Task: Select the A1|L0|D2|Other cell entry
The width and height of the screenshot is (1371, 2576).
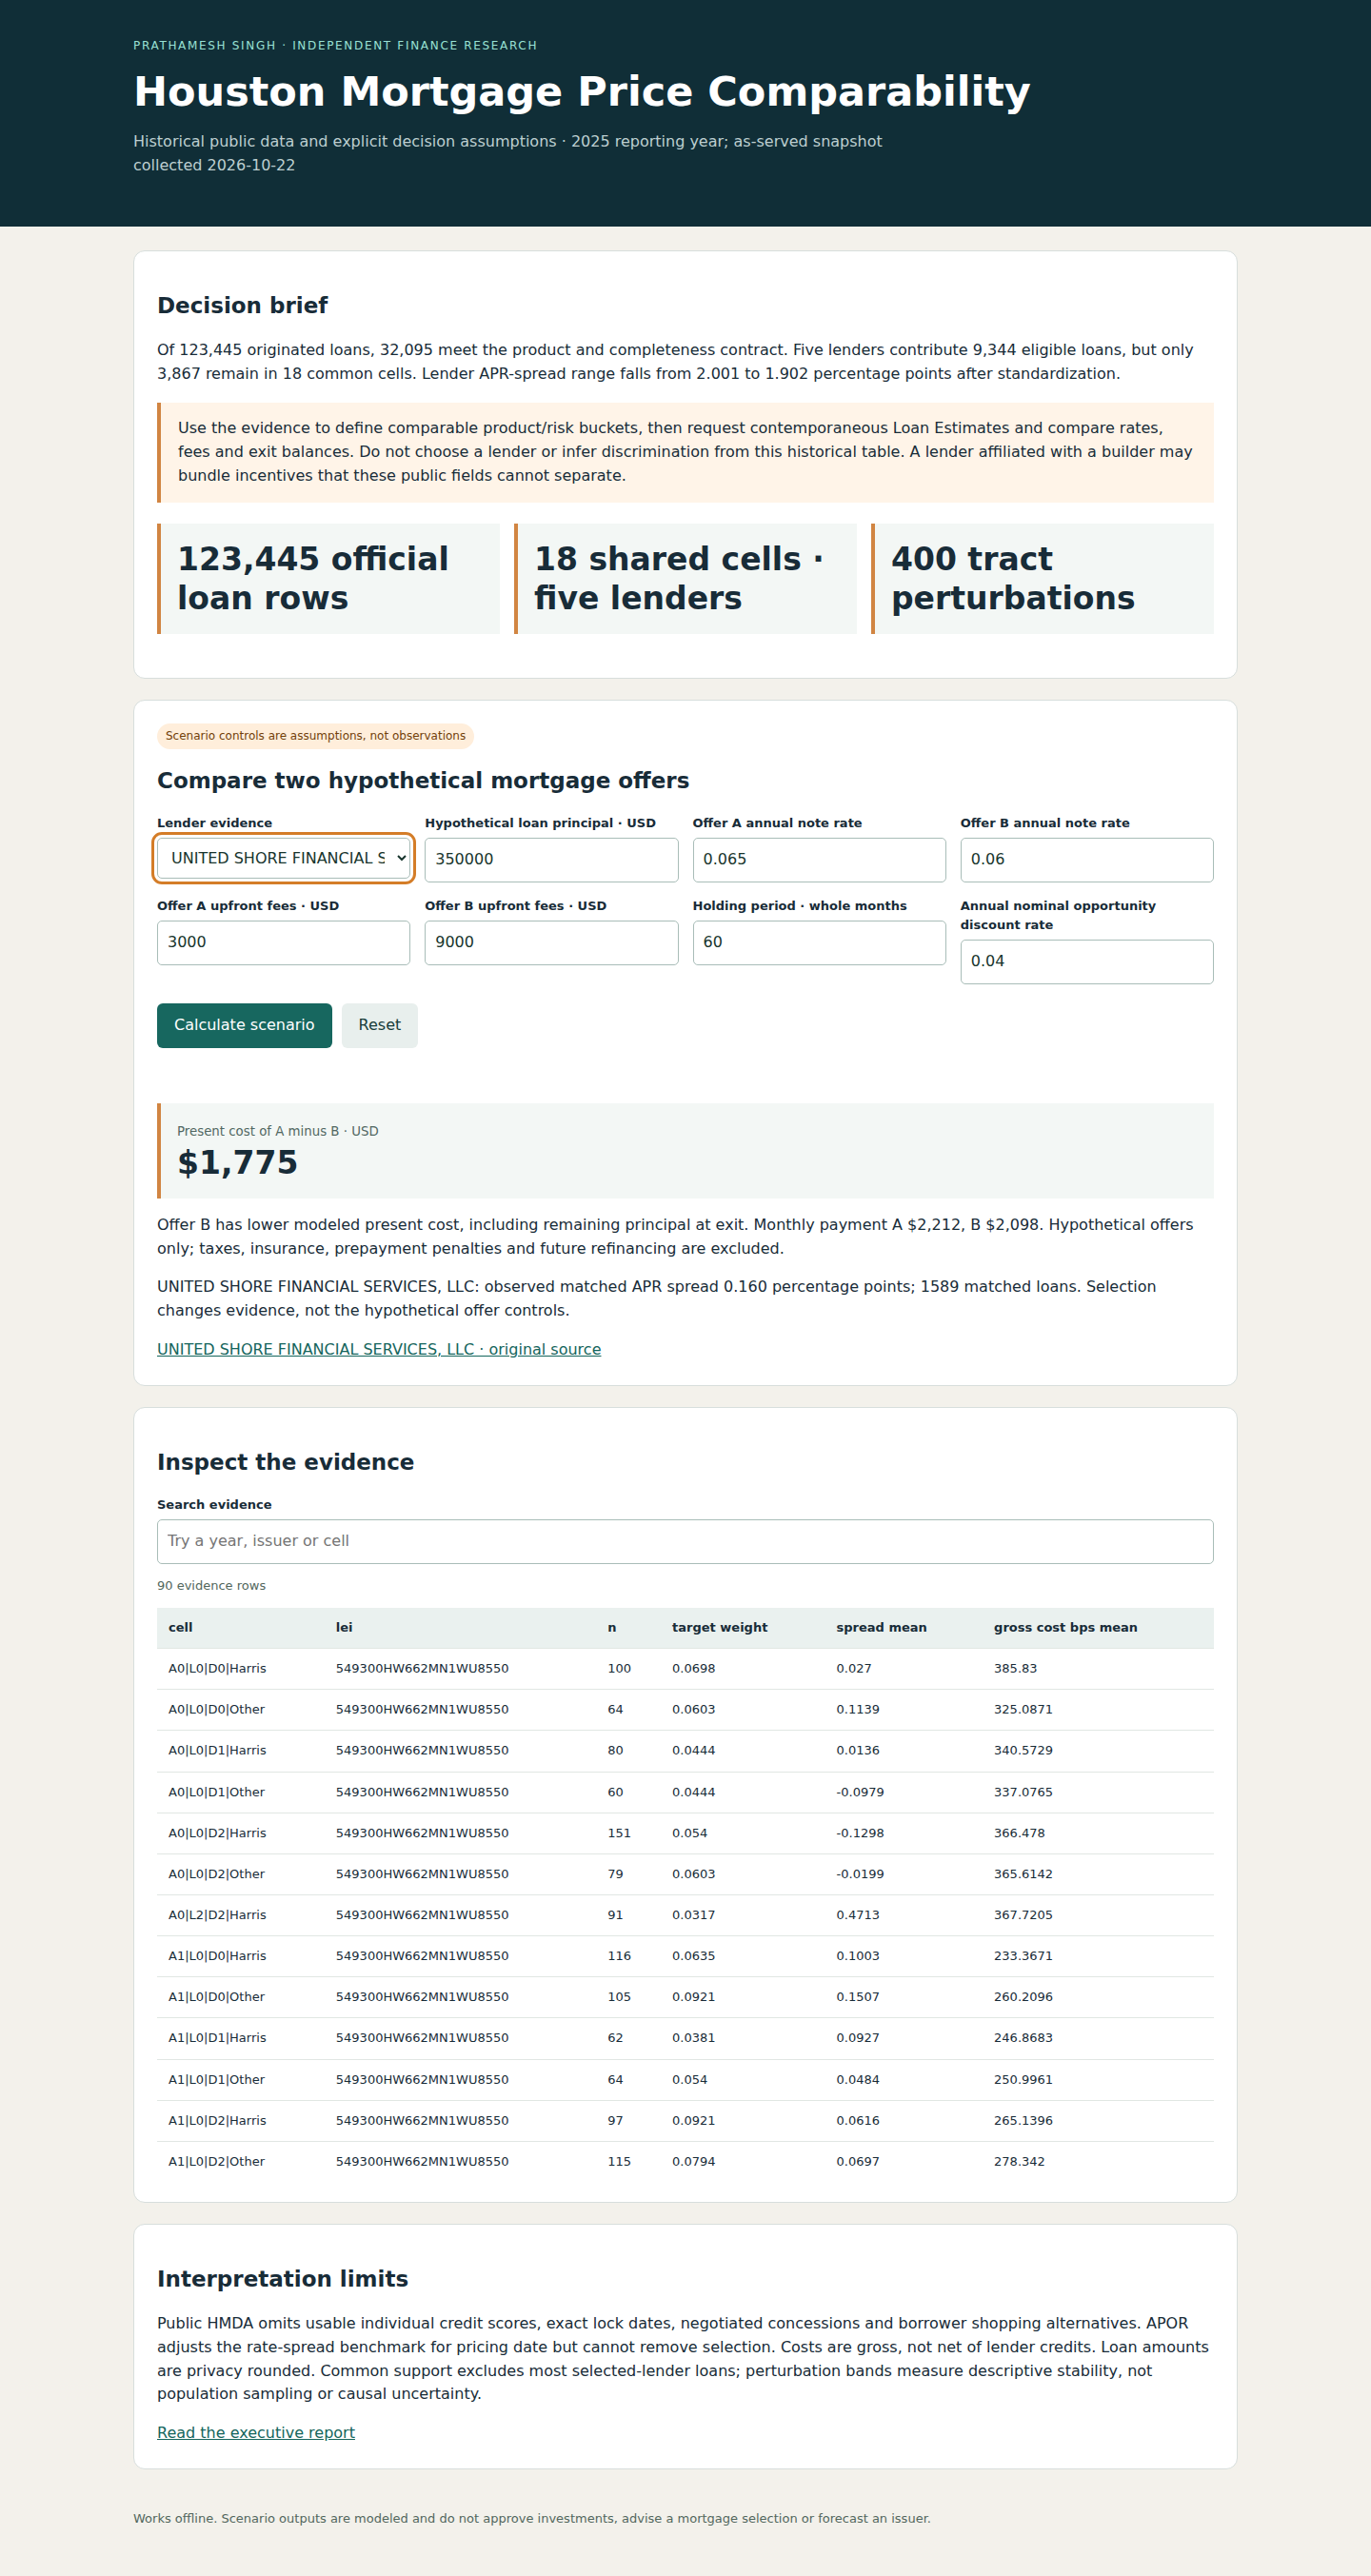Action: tap(216, 2161)
